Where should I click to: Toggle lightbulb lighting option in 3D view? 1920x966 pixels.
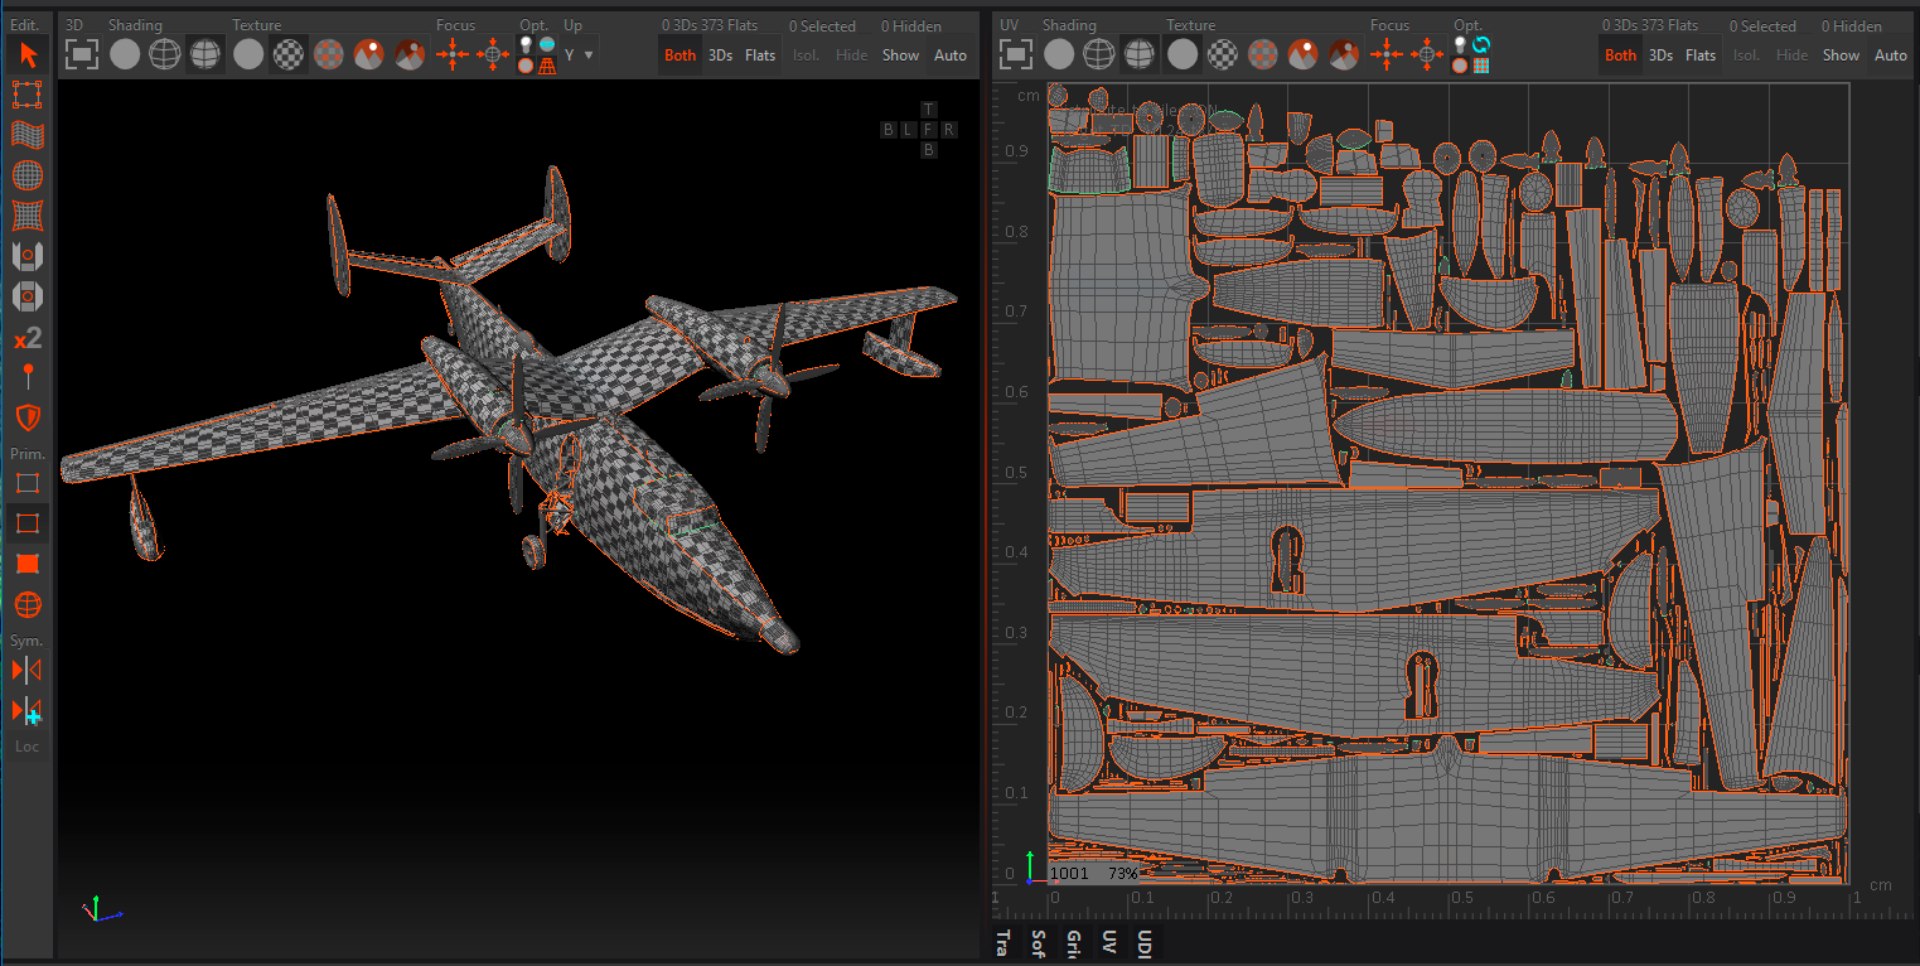pyautogui.click(x=526, y=45)
